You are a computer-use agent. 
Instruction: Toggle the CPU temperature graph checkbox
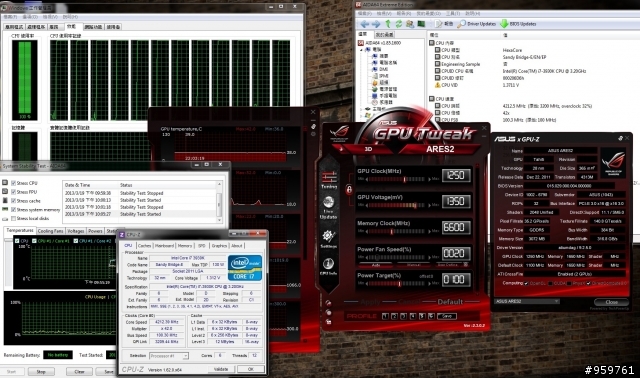click(17, 241)
